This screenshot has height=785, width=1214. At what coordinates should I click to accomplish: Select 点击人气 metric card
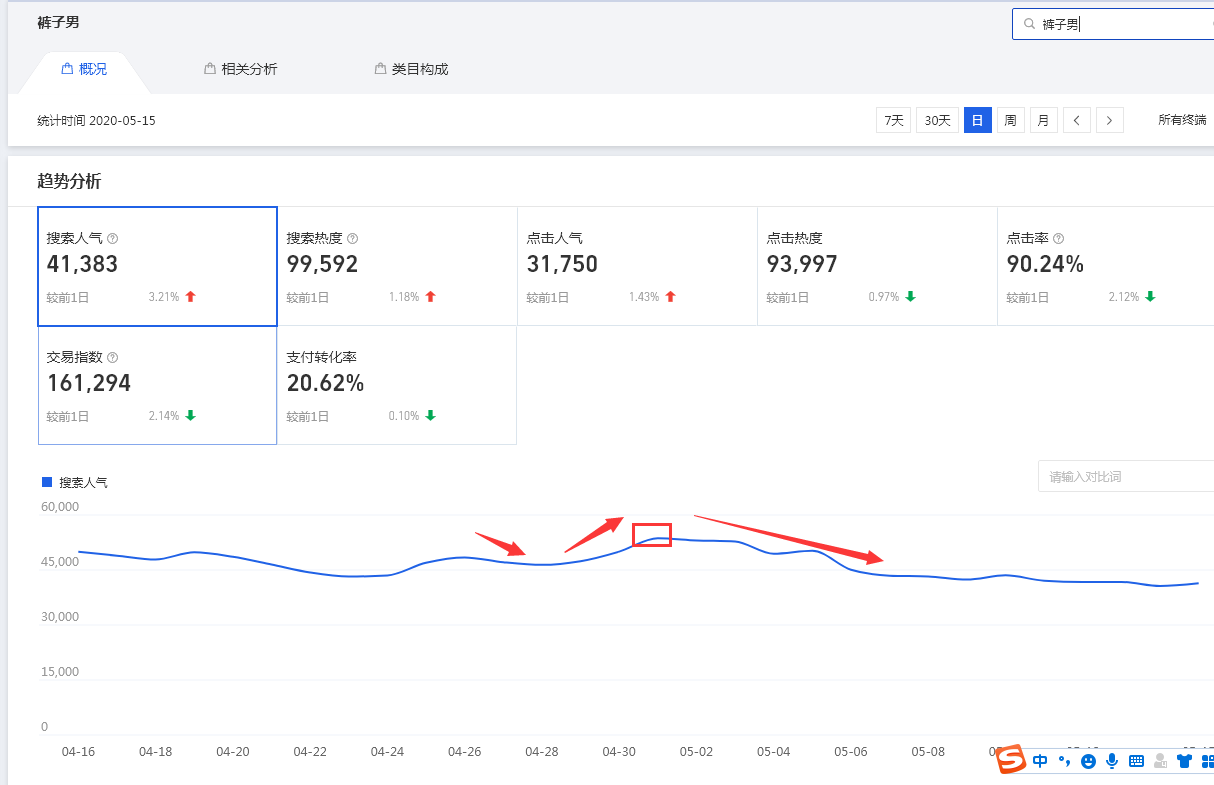637,266
